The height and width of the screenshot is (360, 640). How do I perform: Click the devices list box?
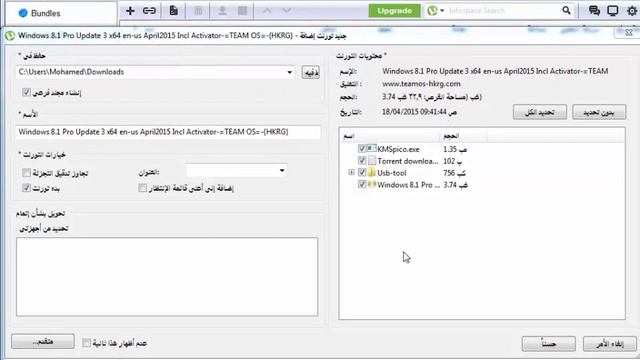pyautogui.click(x=167, y=277)
